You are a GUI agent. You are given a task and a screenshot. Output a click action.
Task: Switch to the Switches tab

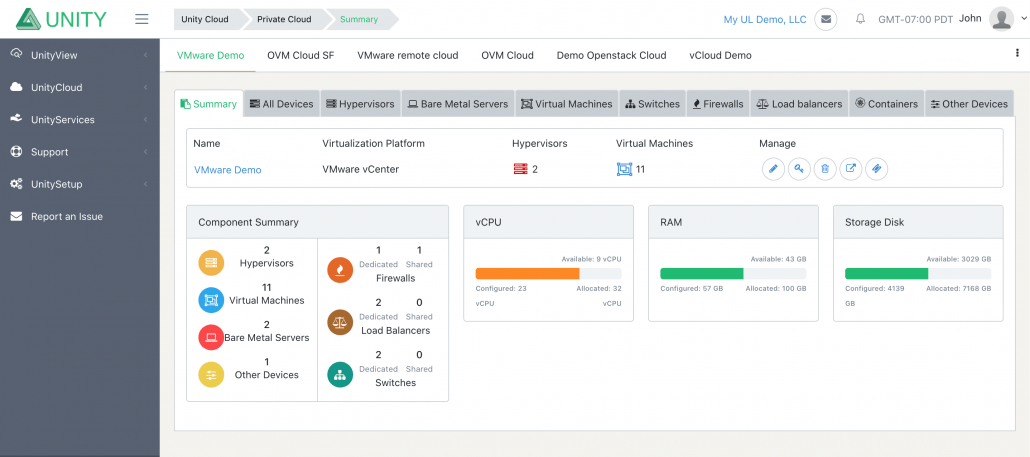(x=652, y=104)
